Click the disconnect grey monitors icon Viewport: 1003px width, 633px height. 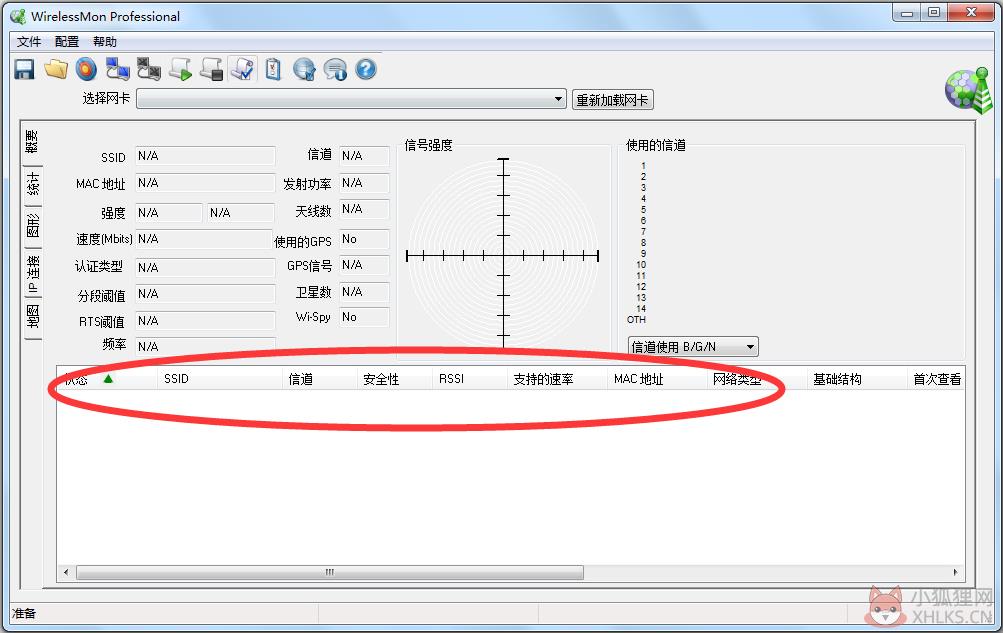[149, 69]
